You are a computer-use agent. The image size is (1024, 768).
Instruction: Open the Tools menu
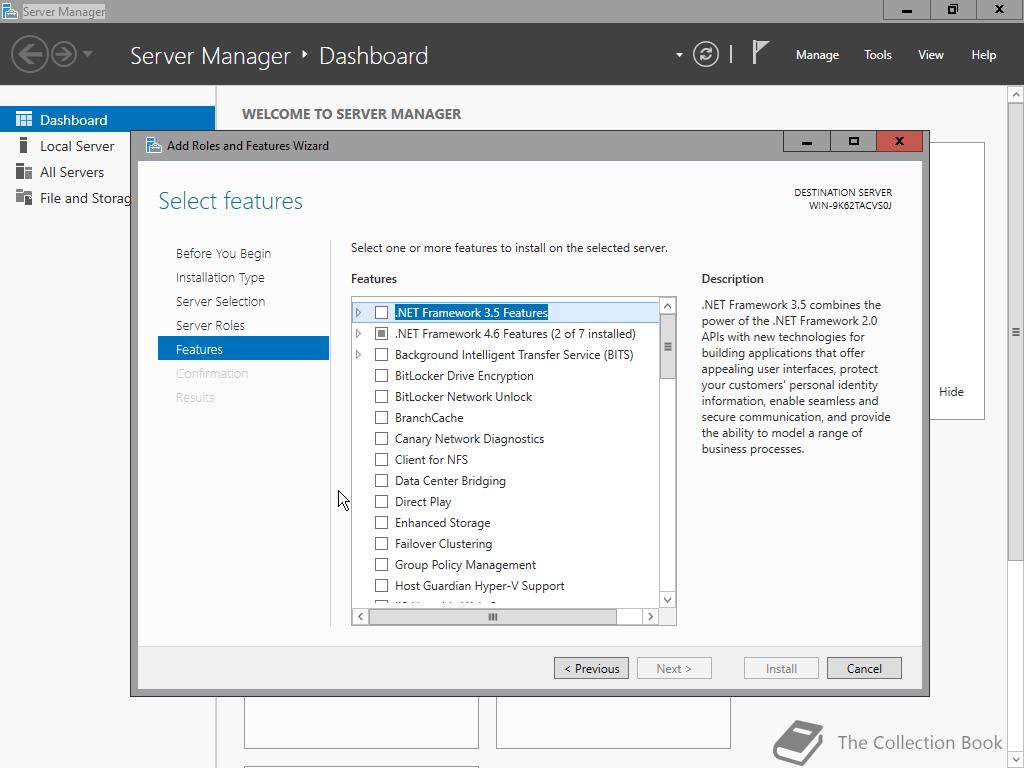point(878,55)
